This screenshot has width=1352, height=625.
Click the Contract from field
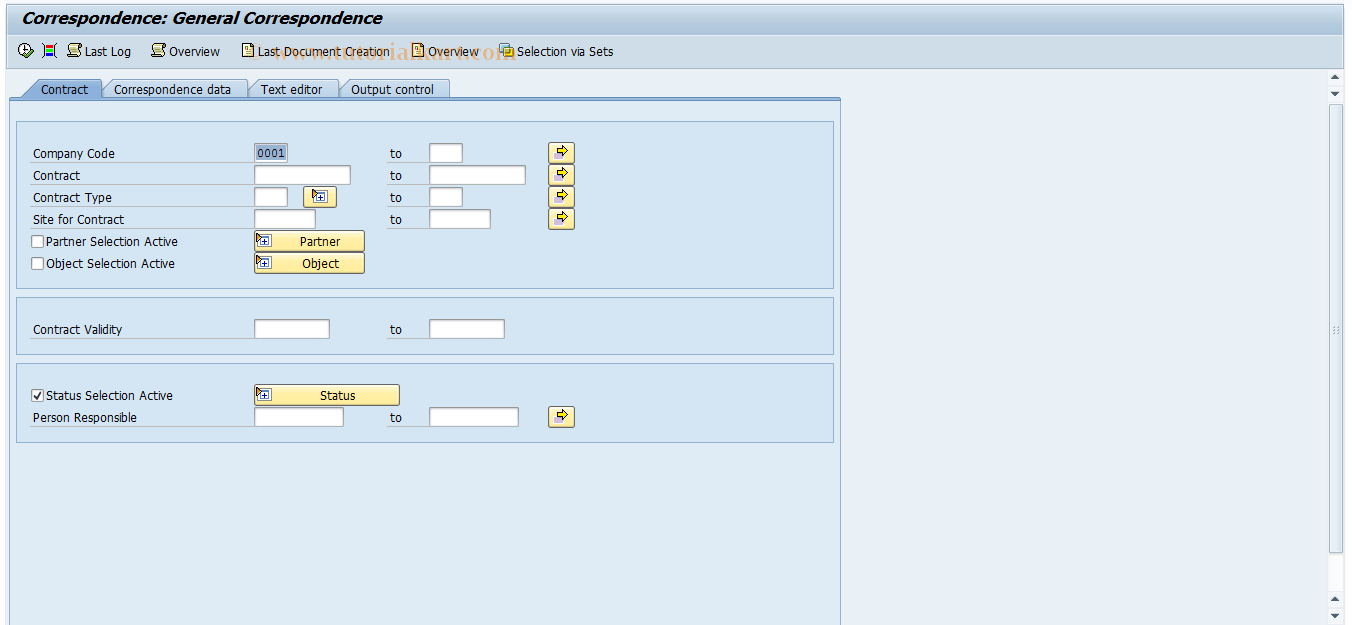click(302, 175)
